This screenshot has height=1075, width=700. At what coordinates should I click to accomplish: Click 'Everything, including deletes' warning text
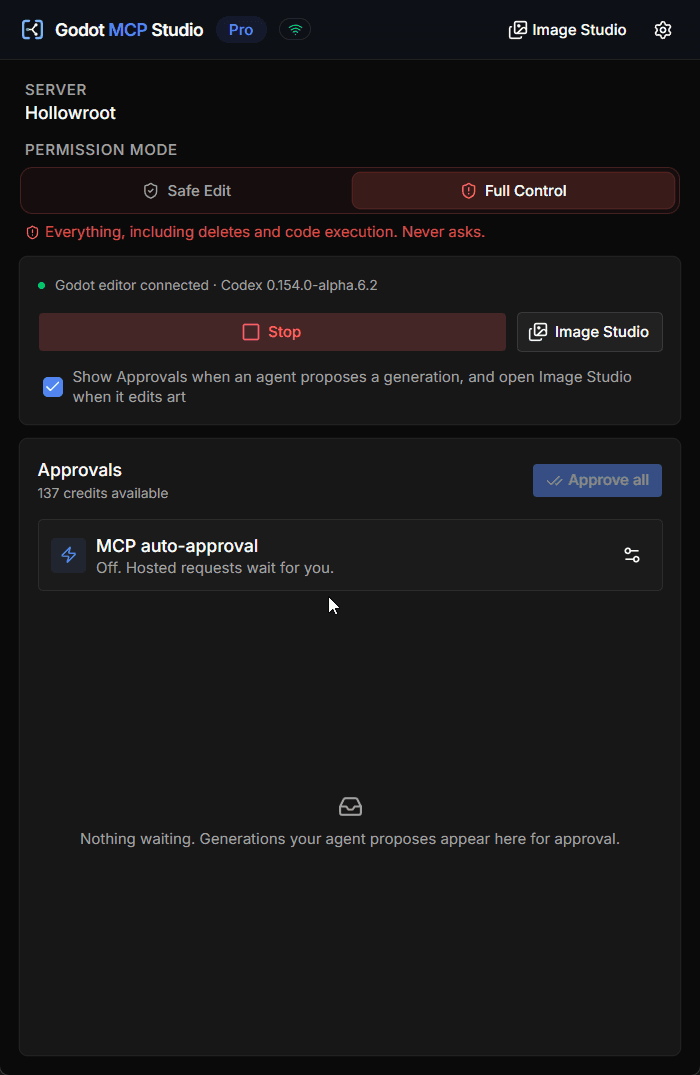265,232
